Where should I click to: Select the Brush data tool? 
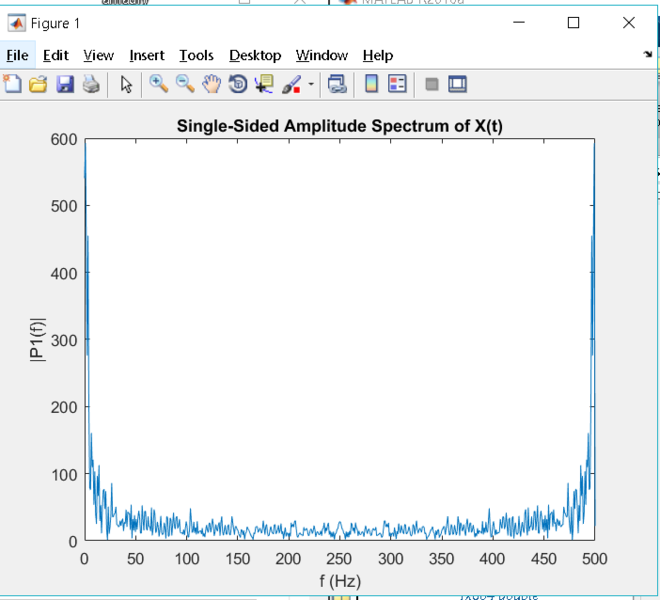coord(291,85)
